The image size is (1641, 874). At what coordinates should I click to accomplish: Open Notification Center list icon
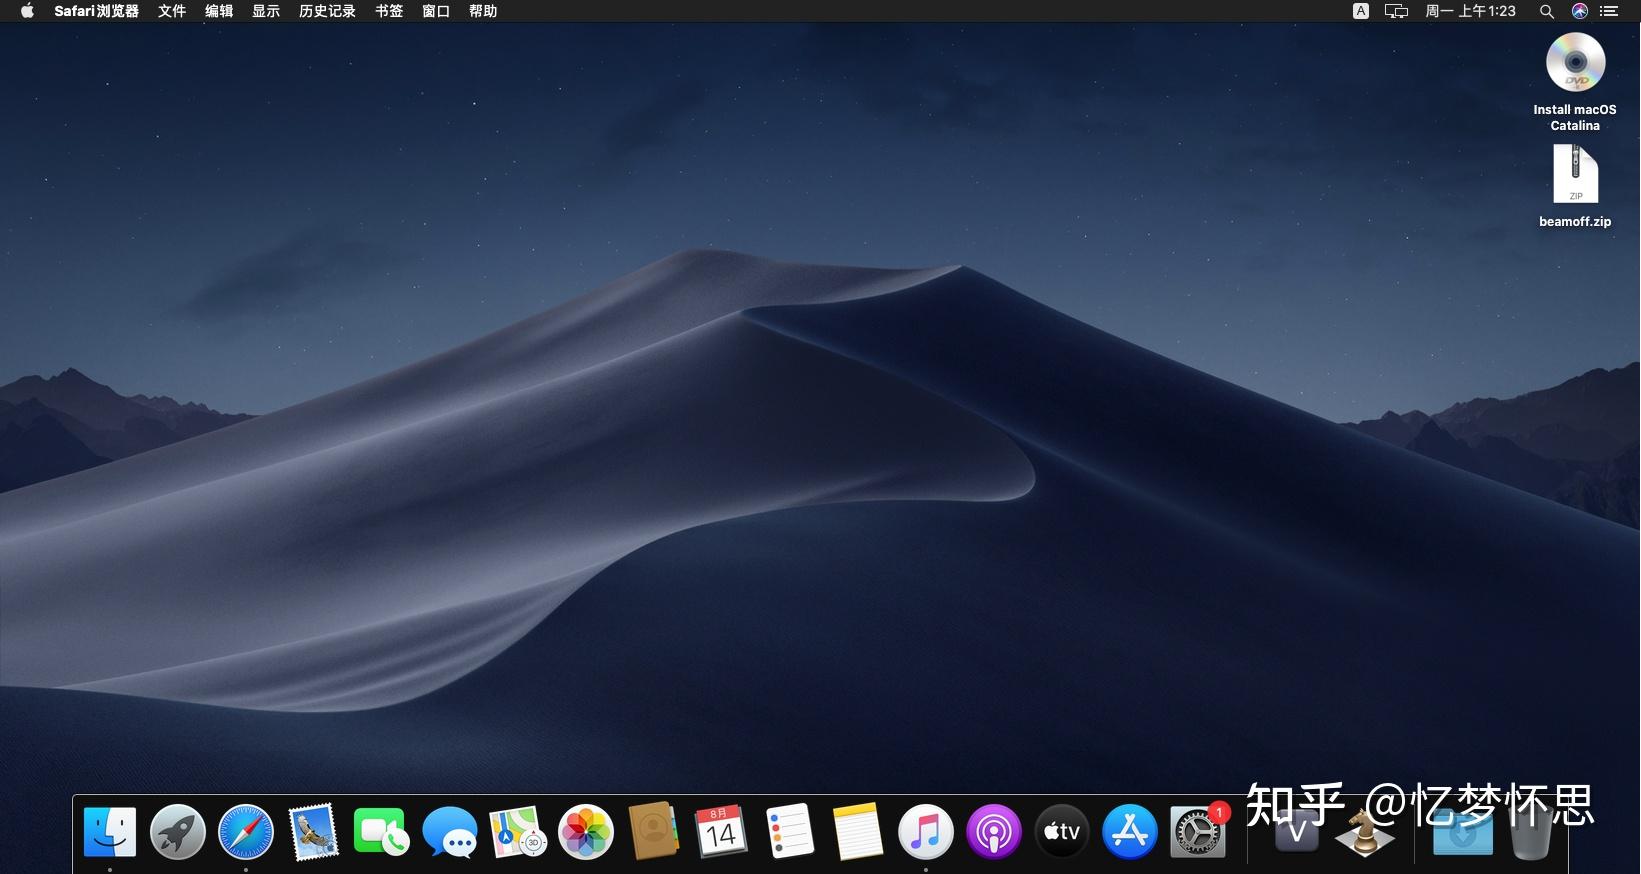click(x=1609, y=11)
